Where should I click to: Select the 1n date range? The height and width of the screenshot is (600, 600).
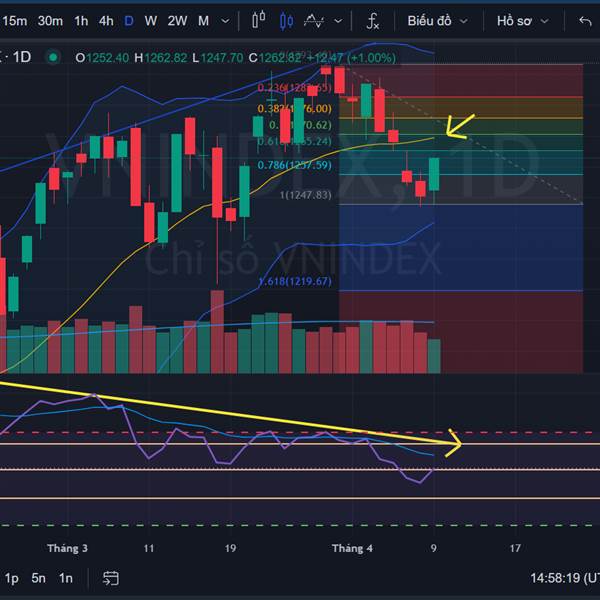(66, 578)
